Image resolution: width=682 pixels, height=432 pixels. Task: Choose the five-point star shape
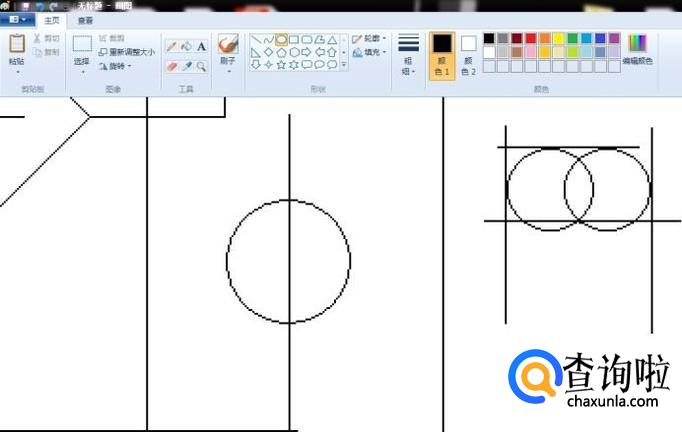[x=282, y=65]
